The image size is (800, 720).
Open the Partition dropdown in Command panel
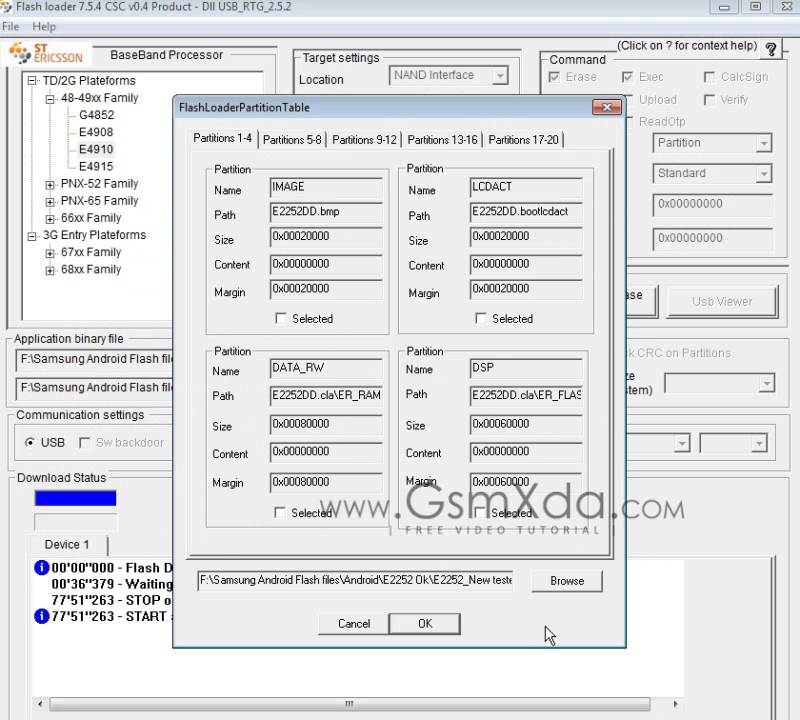pos(763,143)
